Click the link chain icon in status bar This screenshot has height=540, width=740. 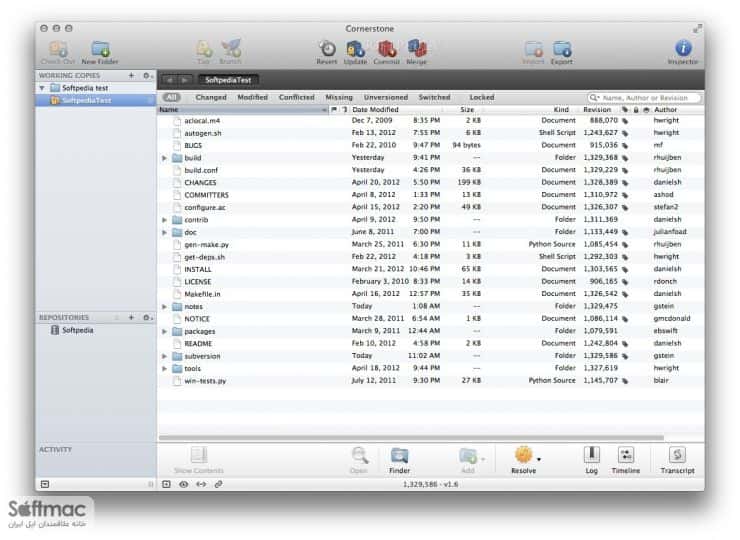point(219,484)
